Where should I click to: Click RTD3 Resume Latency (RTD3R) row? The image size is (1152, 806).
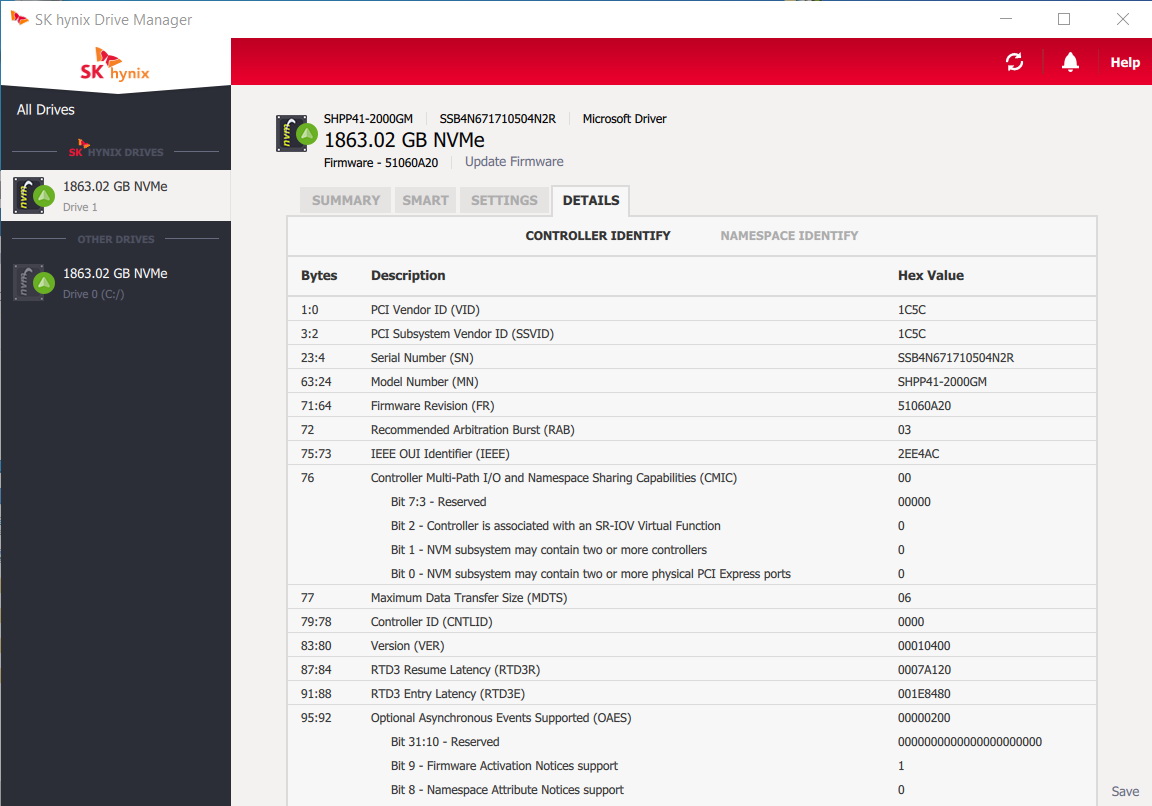tap(691, 670)
